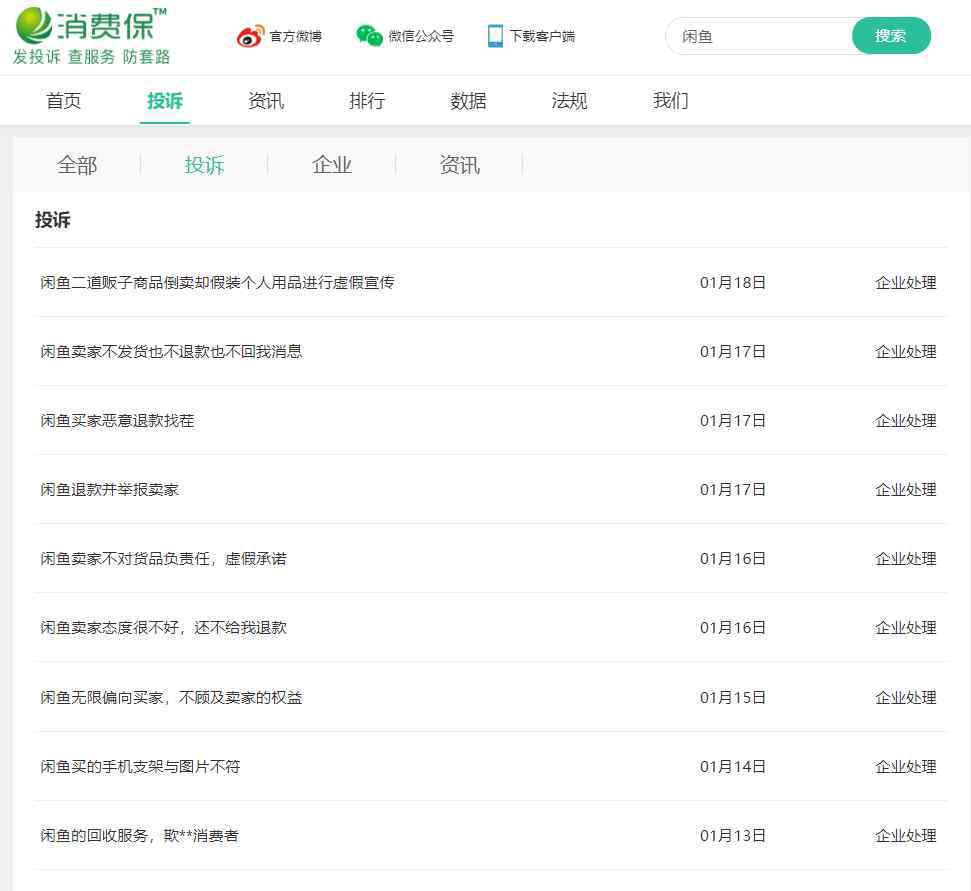The height and width of the screenshot is (891, 971).
Task: Click the 消费保 logo
Action: [90, 25]
